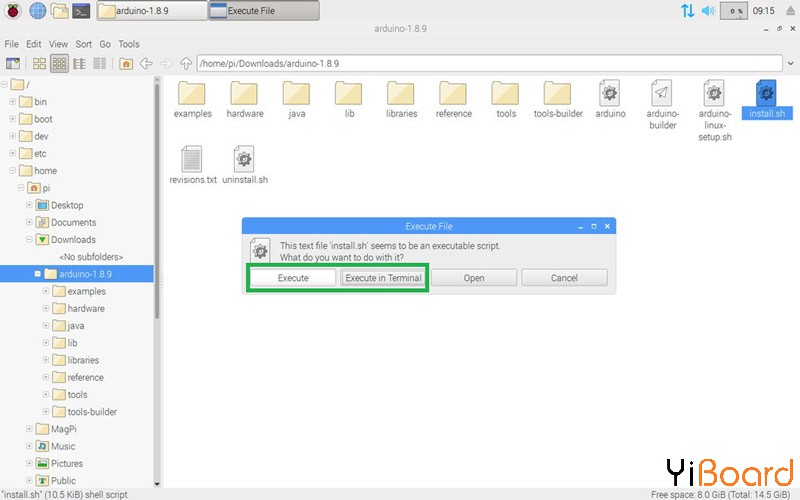800x500 pixels.
Task: Select the uninstall.sh script file
Action: click(245, 165)
